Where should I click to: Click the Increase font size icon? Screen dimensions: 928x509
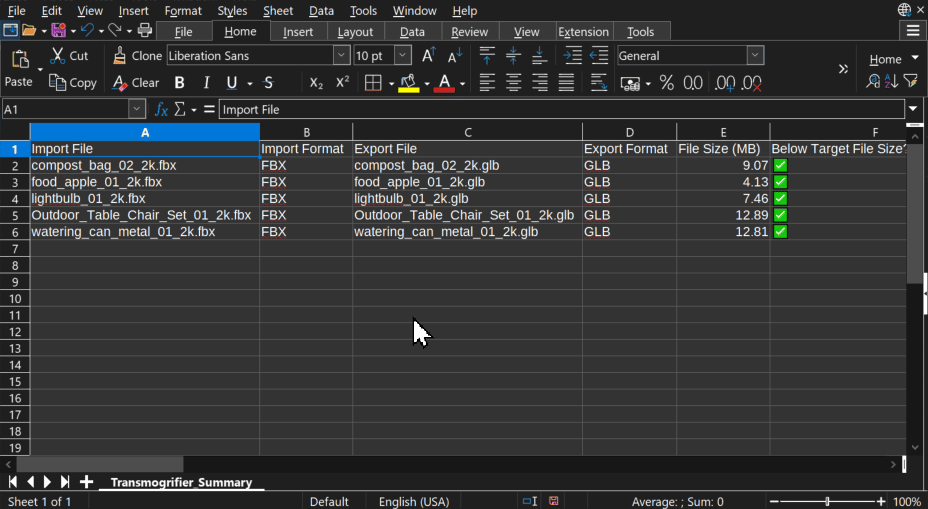428,56
